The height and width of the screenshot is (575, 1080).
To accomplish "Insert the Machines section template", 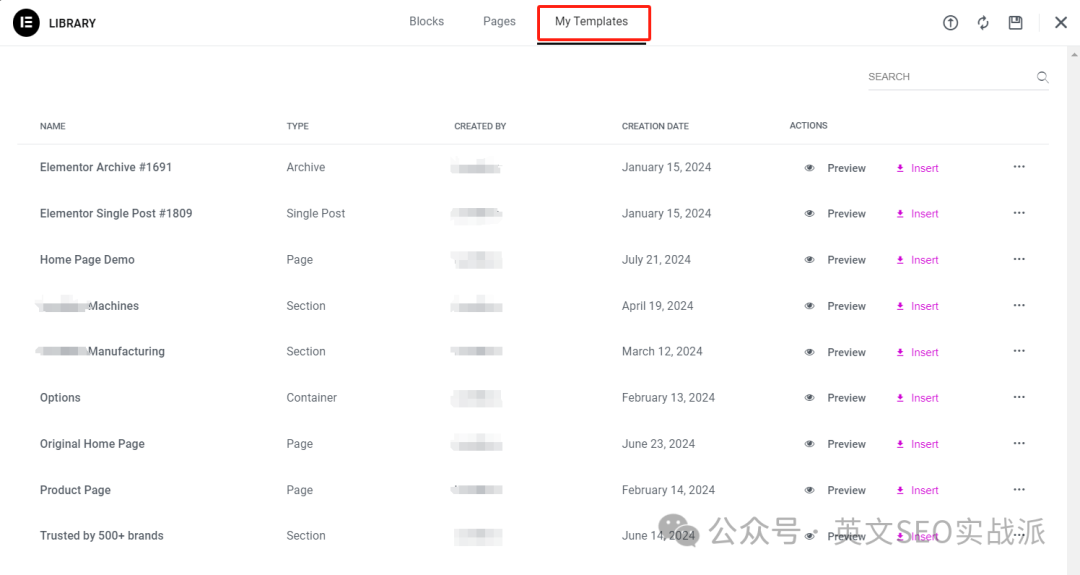I will (917, 306).
